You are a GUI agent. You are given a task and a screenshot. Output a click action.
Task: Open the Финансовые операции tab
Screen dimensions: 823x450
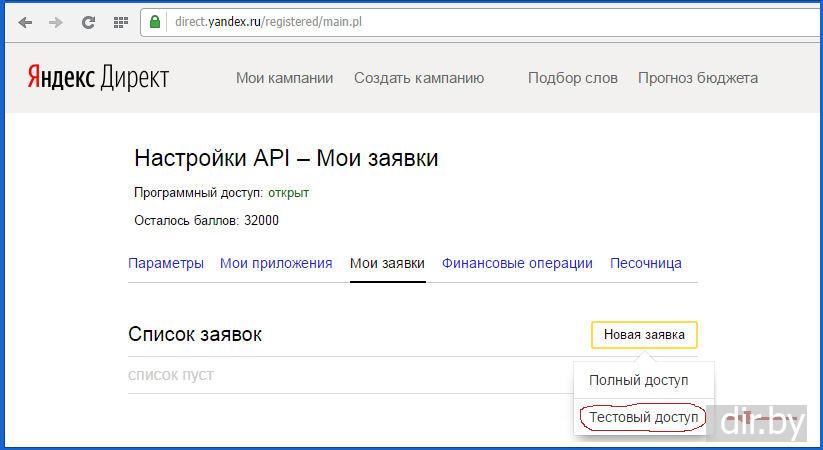[517, 263]
